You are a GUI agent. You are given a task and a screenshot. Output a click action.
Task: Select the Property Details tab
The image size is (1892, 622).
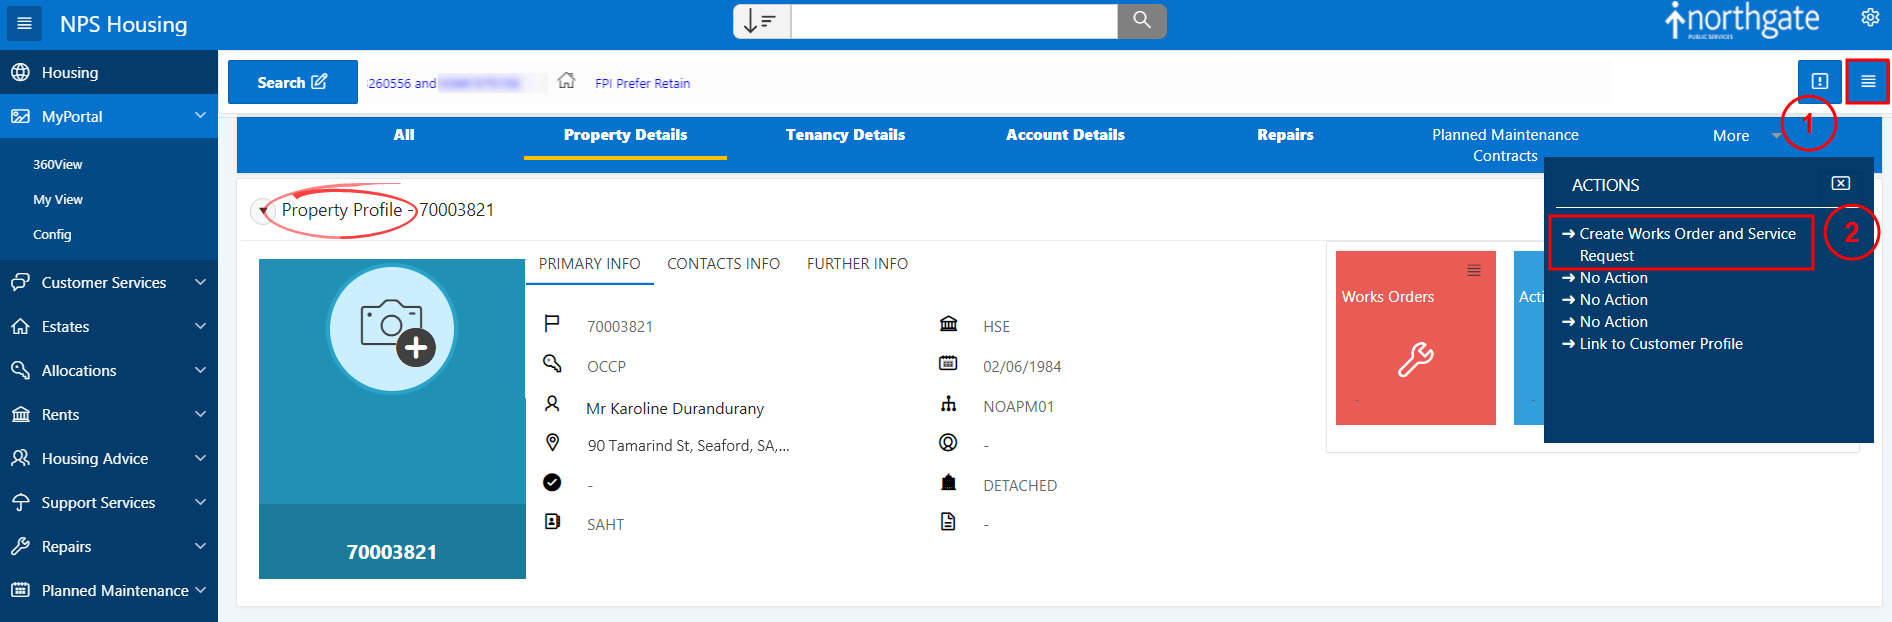pos(625,135)
